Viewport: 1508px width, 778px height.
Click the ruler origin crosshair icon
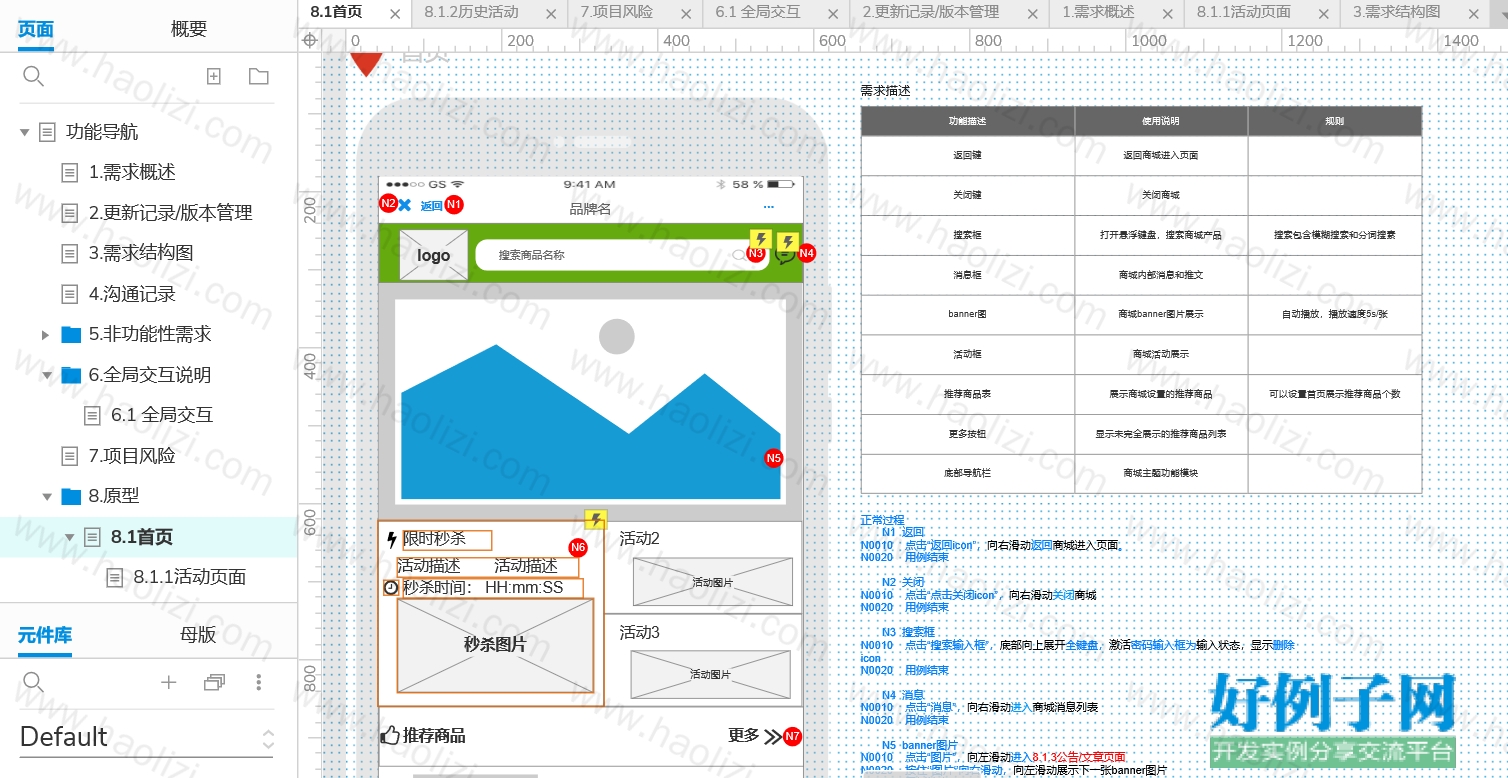(x=310, y=40)
